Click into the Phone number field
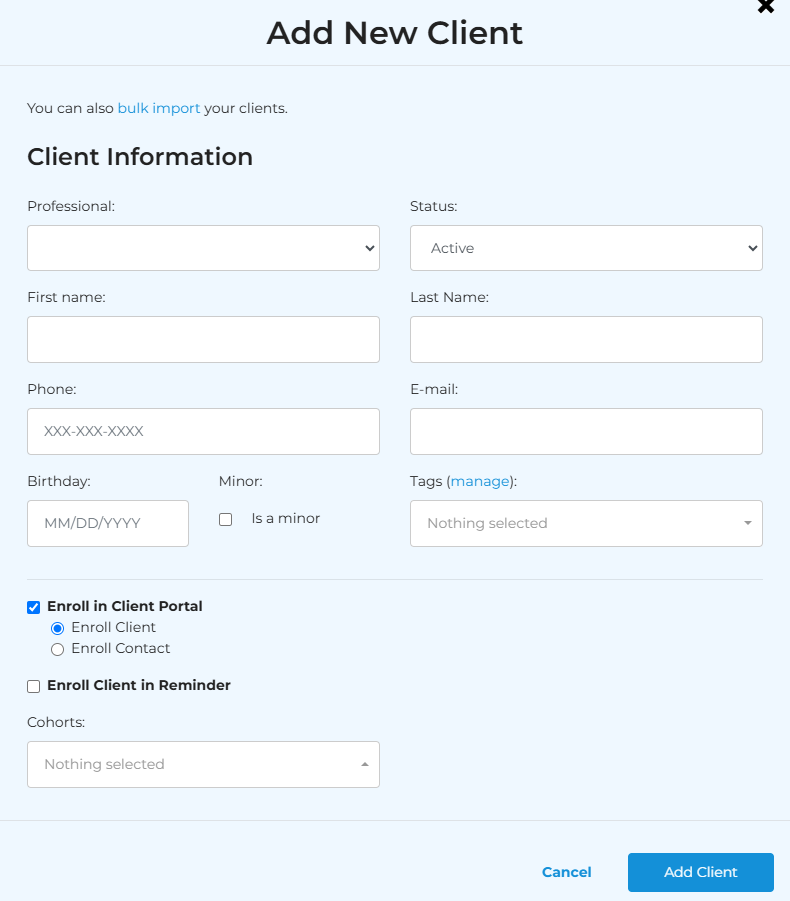Viewport: 790px width, 901px height. click(x=203, y=431)
